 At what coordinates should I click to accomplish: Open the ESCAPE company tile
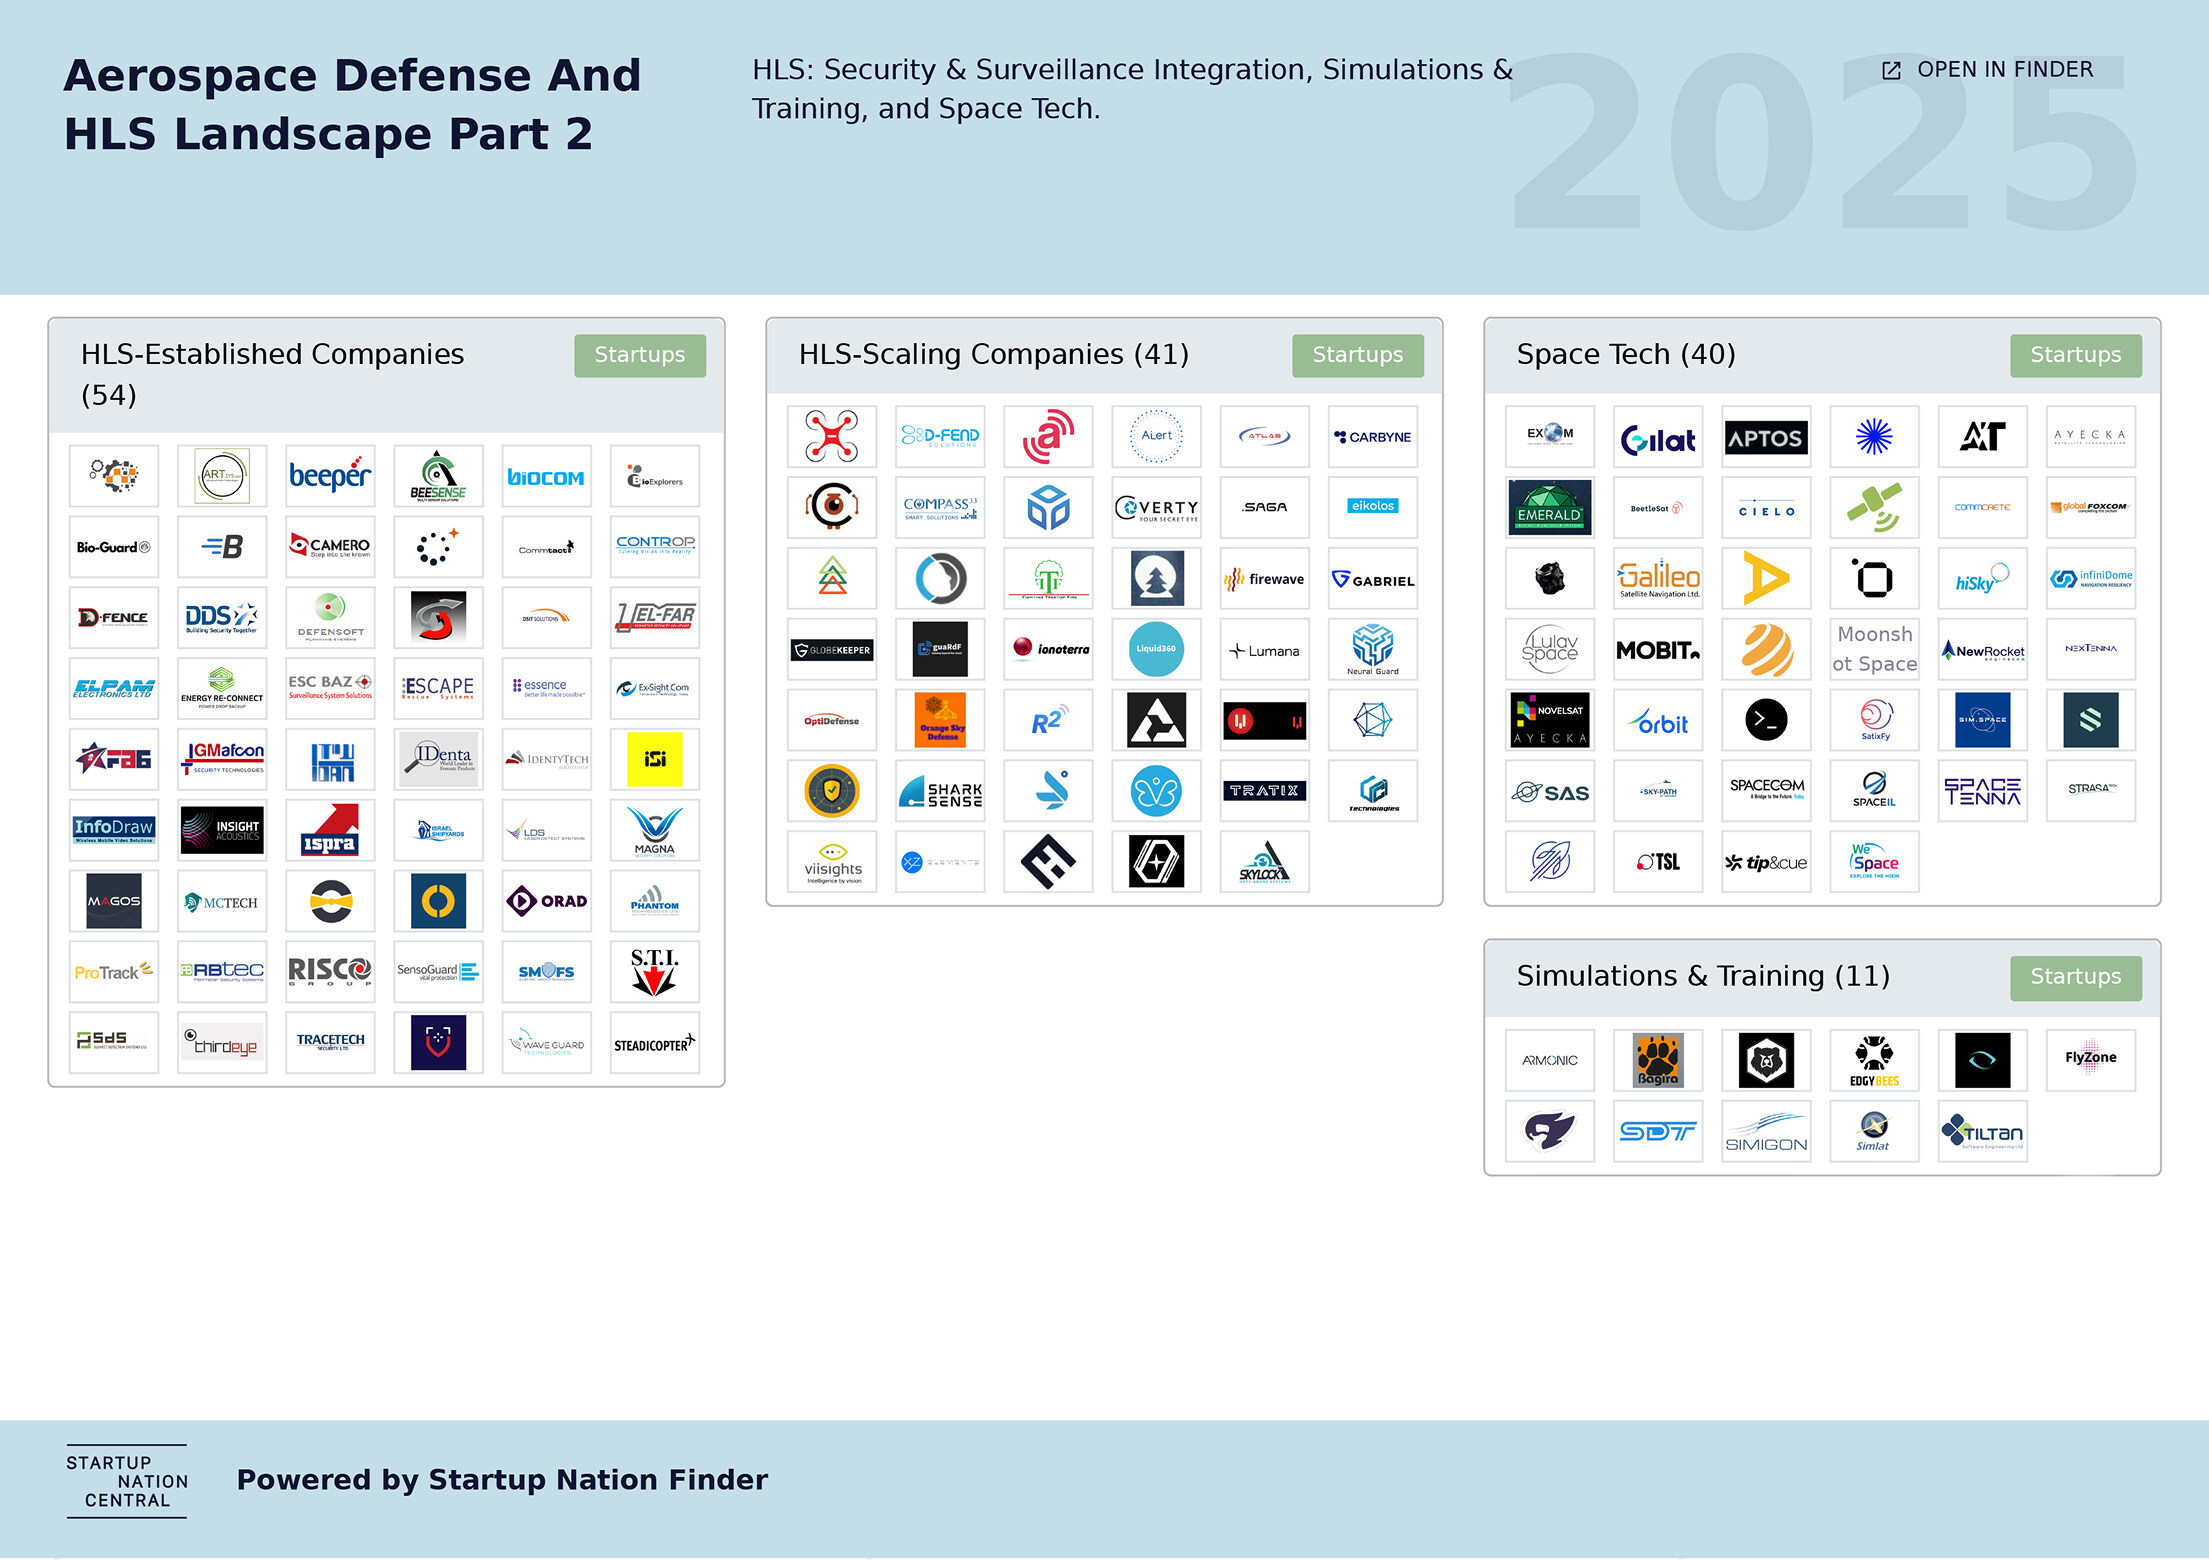438,689
